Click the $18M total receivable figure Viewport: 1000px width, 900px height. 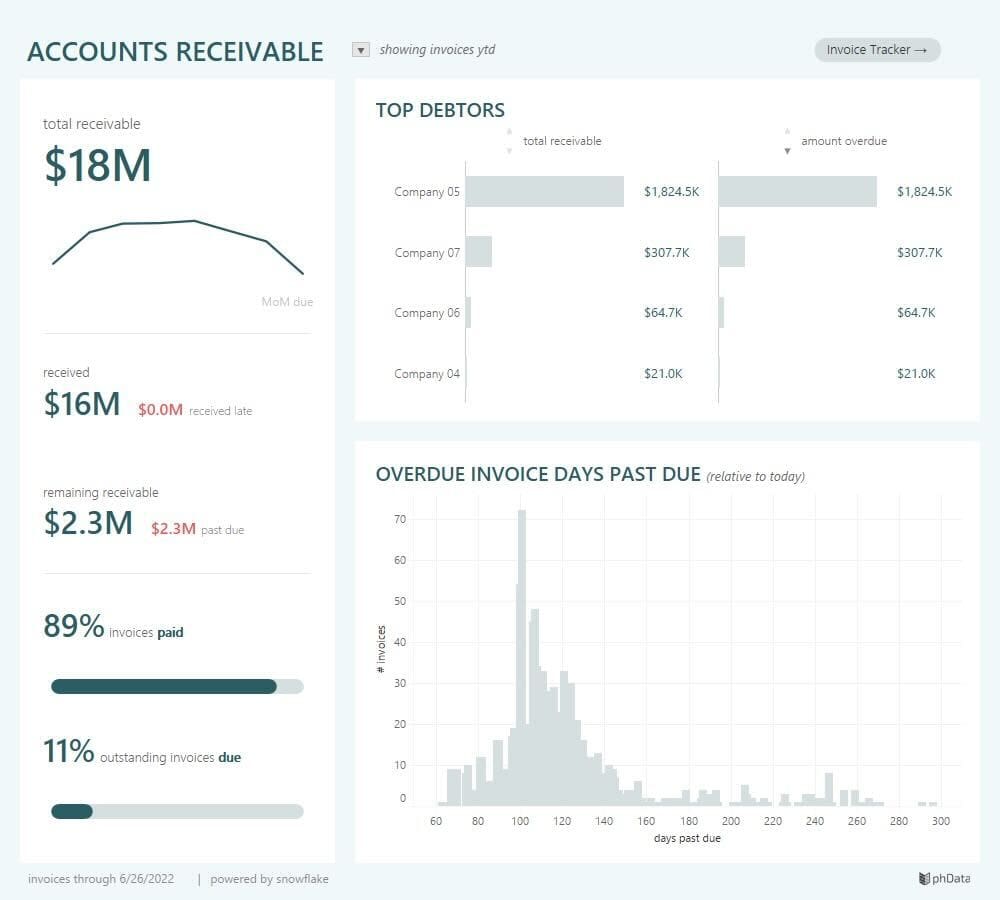pyautogui.click(x=97, y=165)
